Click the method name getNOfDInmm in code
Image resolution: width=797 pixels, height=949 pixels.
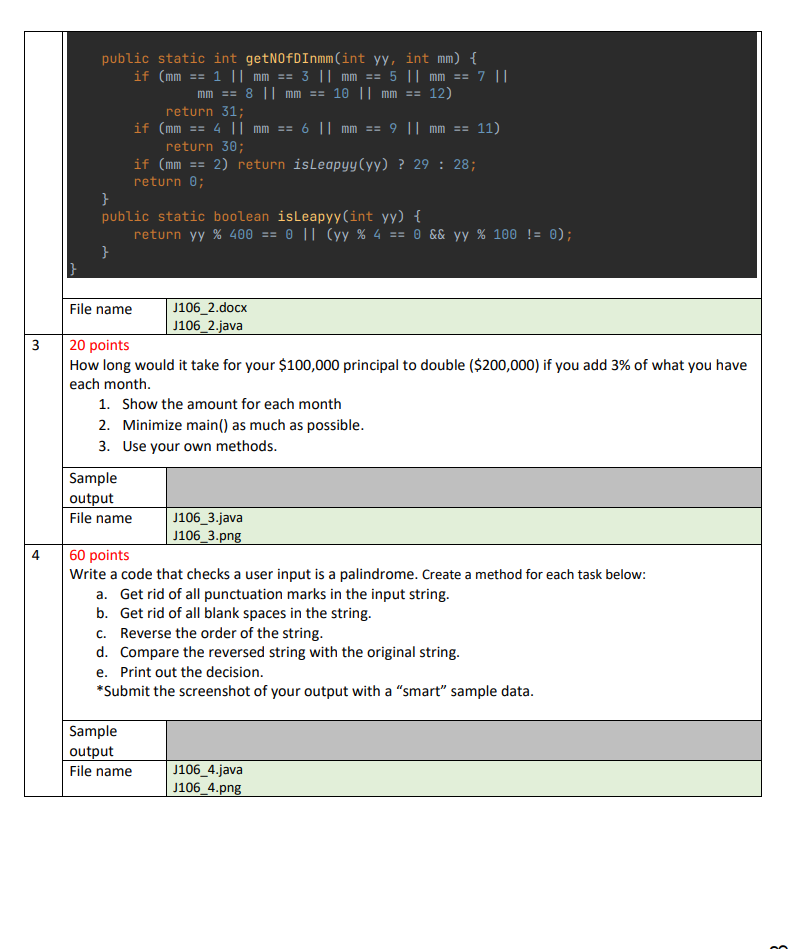(x=289, y=59)
